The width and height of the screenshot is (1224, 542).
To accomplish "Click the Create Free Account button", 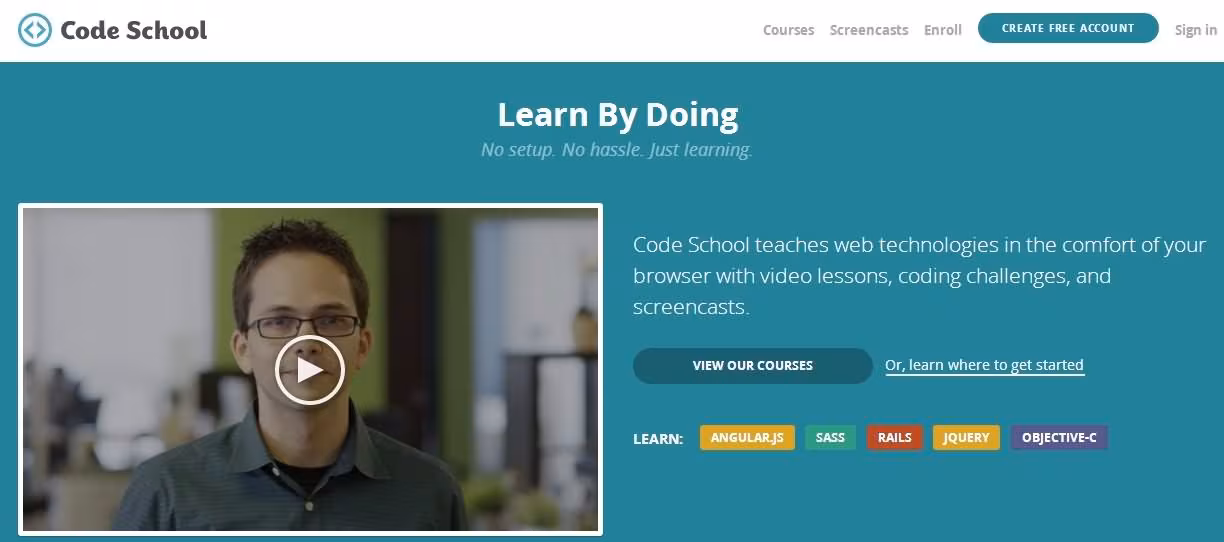I will pyautogui.click(x=1068, y=28).
